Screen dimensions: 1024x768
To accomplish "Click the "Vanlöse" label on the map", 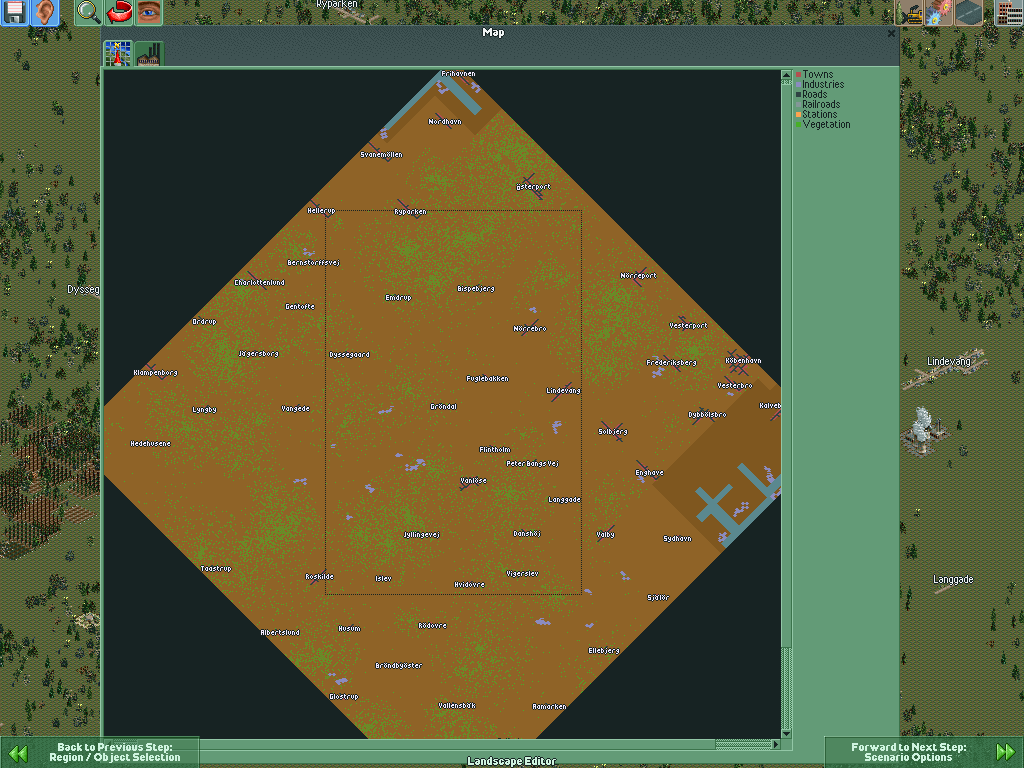I will tap(473, 481).
